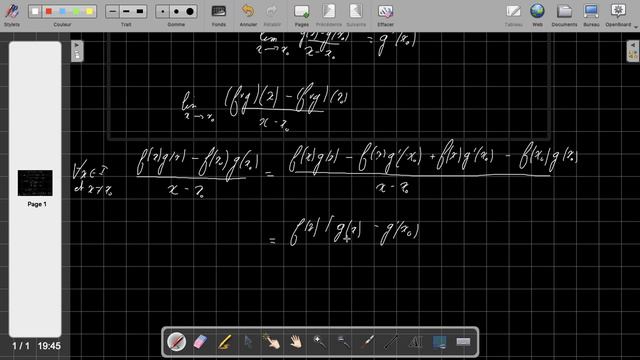Select the Capture part of screen tool
Screen dimensions: 640x360
coord(439,342)
